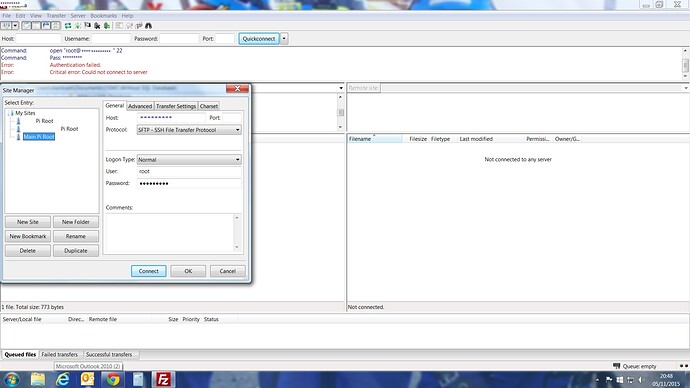The image size is (690, 388).
Task: Toggle synchronized browsing icon
Action: point(139,26)
